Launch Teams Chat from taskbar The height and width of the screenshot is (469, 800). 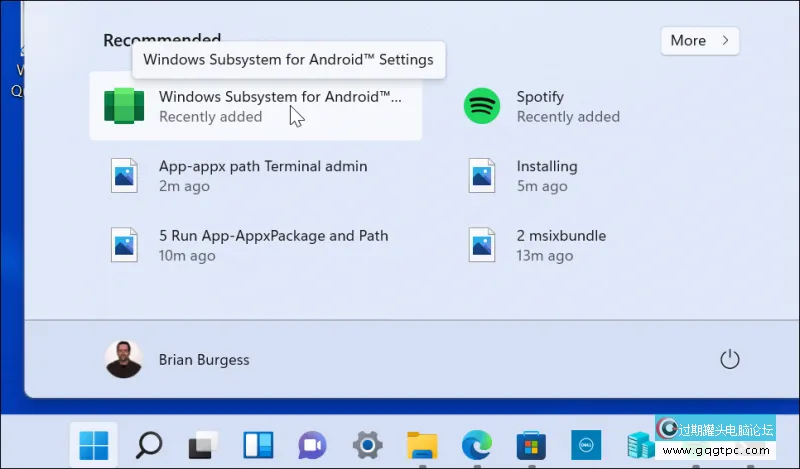(312, 444)
